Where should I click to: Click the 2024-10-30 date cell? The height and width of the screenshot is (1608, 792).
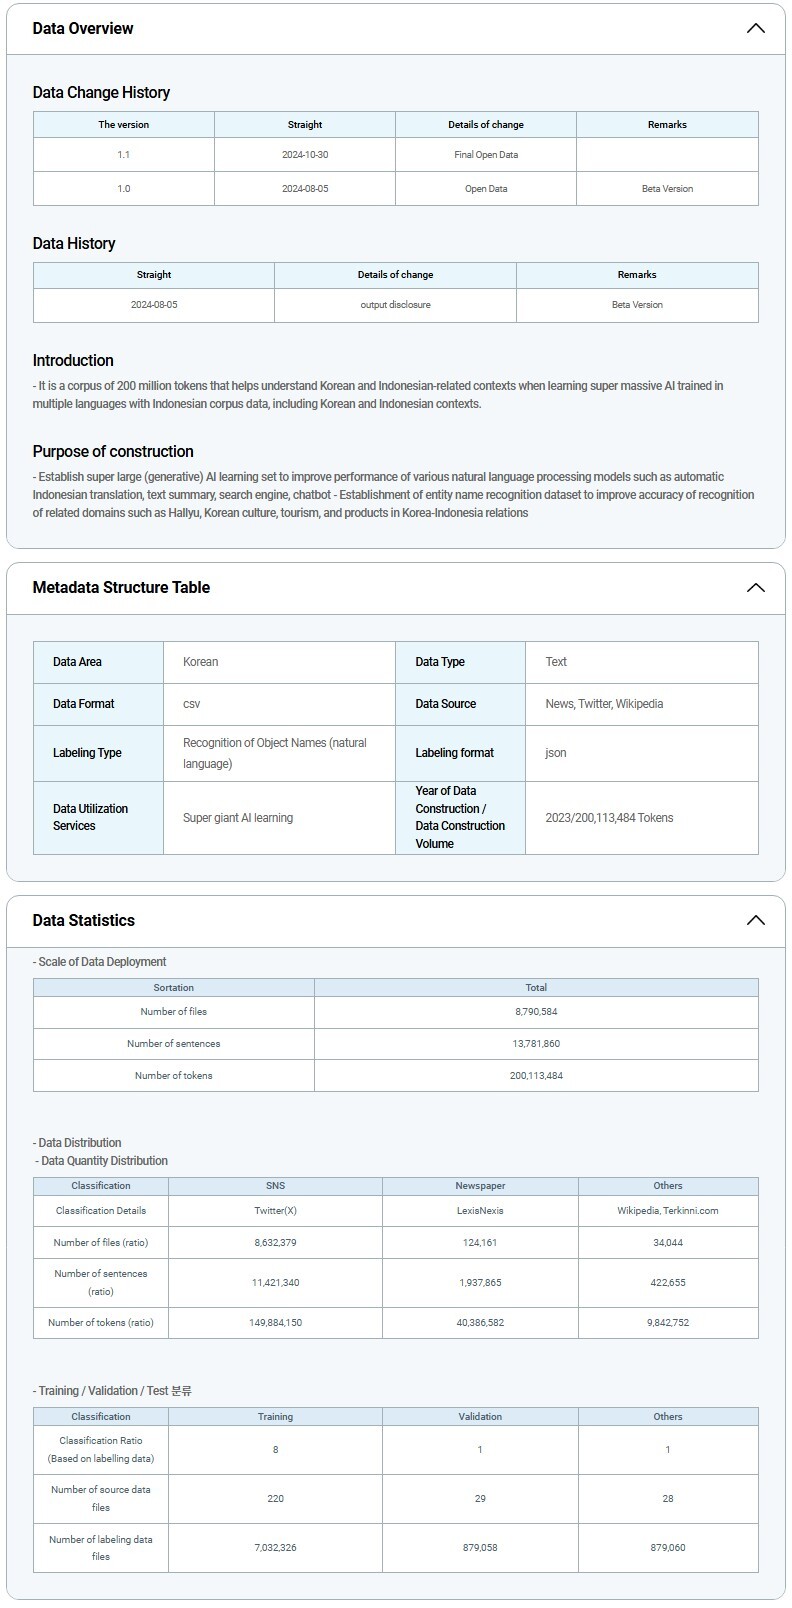tap(305, 155)
